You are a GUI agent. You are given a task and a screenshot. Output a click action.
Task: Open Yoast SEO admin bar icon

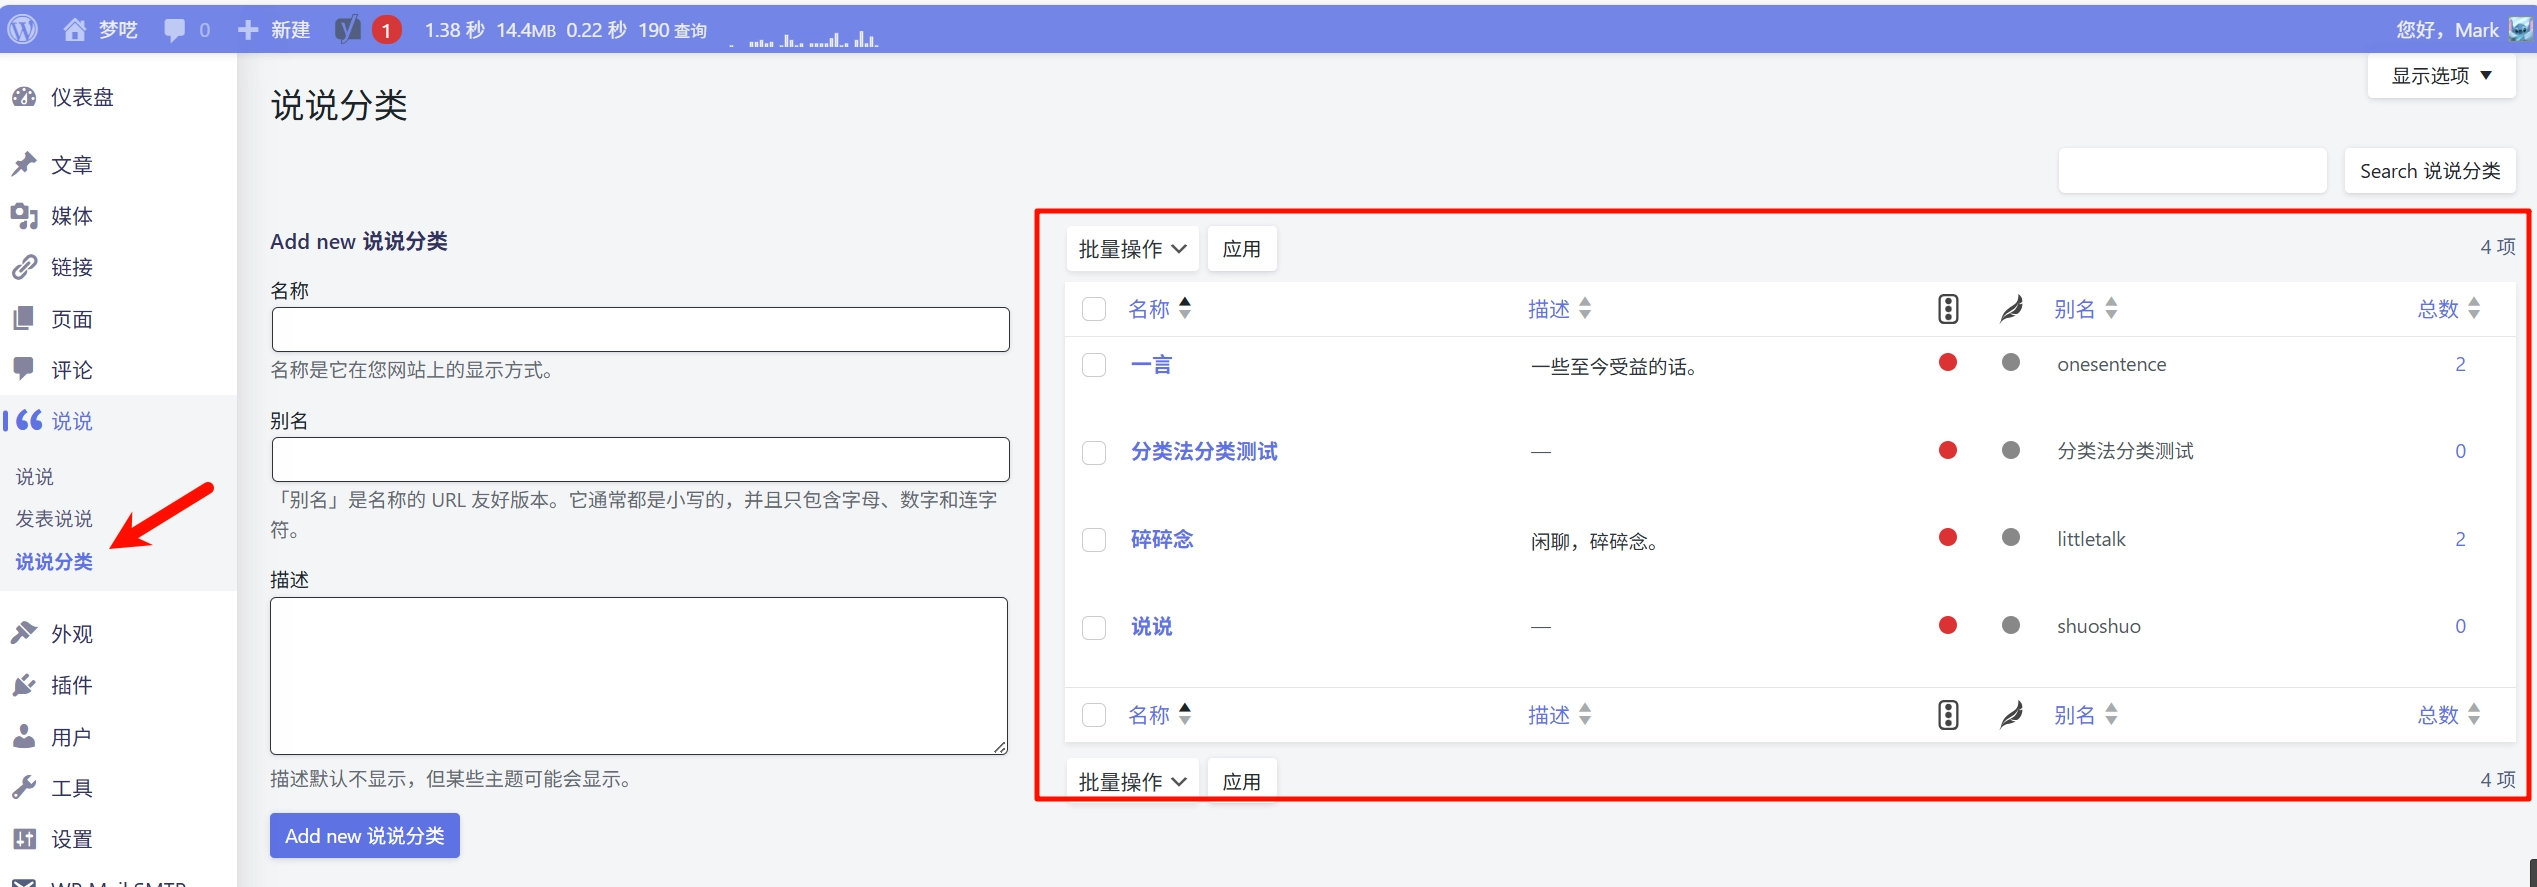tap(347, 30)
